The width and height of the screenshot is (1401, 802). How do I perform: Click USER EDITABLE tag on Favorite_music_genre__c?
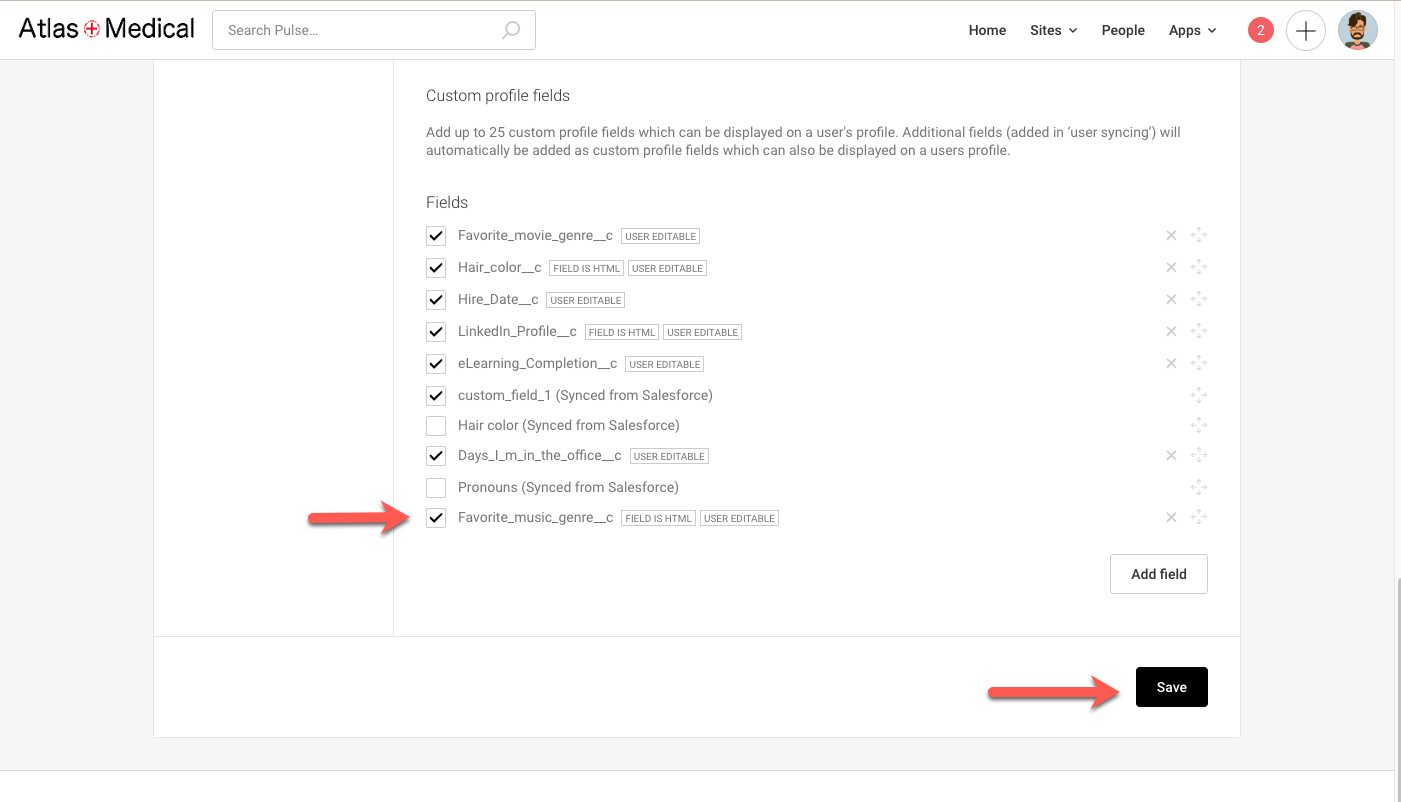pyautogui.click(x=739, y=518)
